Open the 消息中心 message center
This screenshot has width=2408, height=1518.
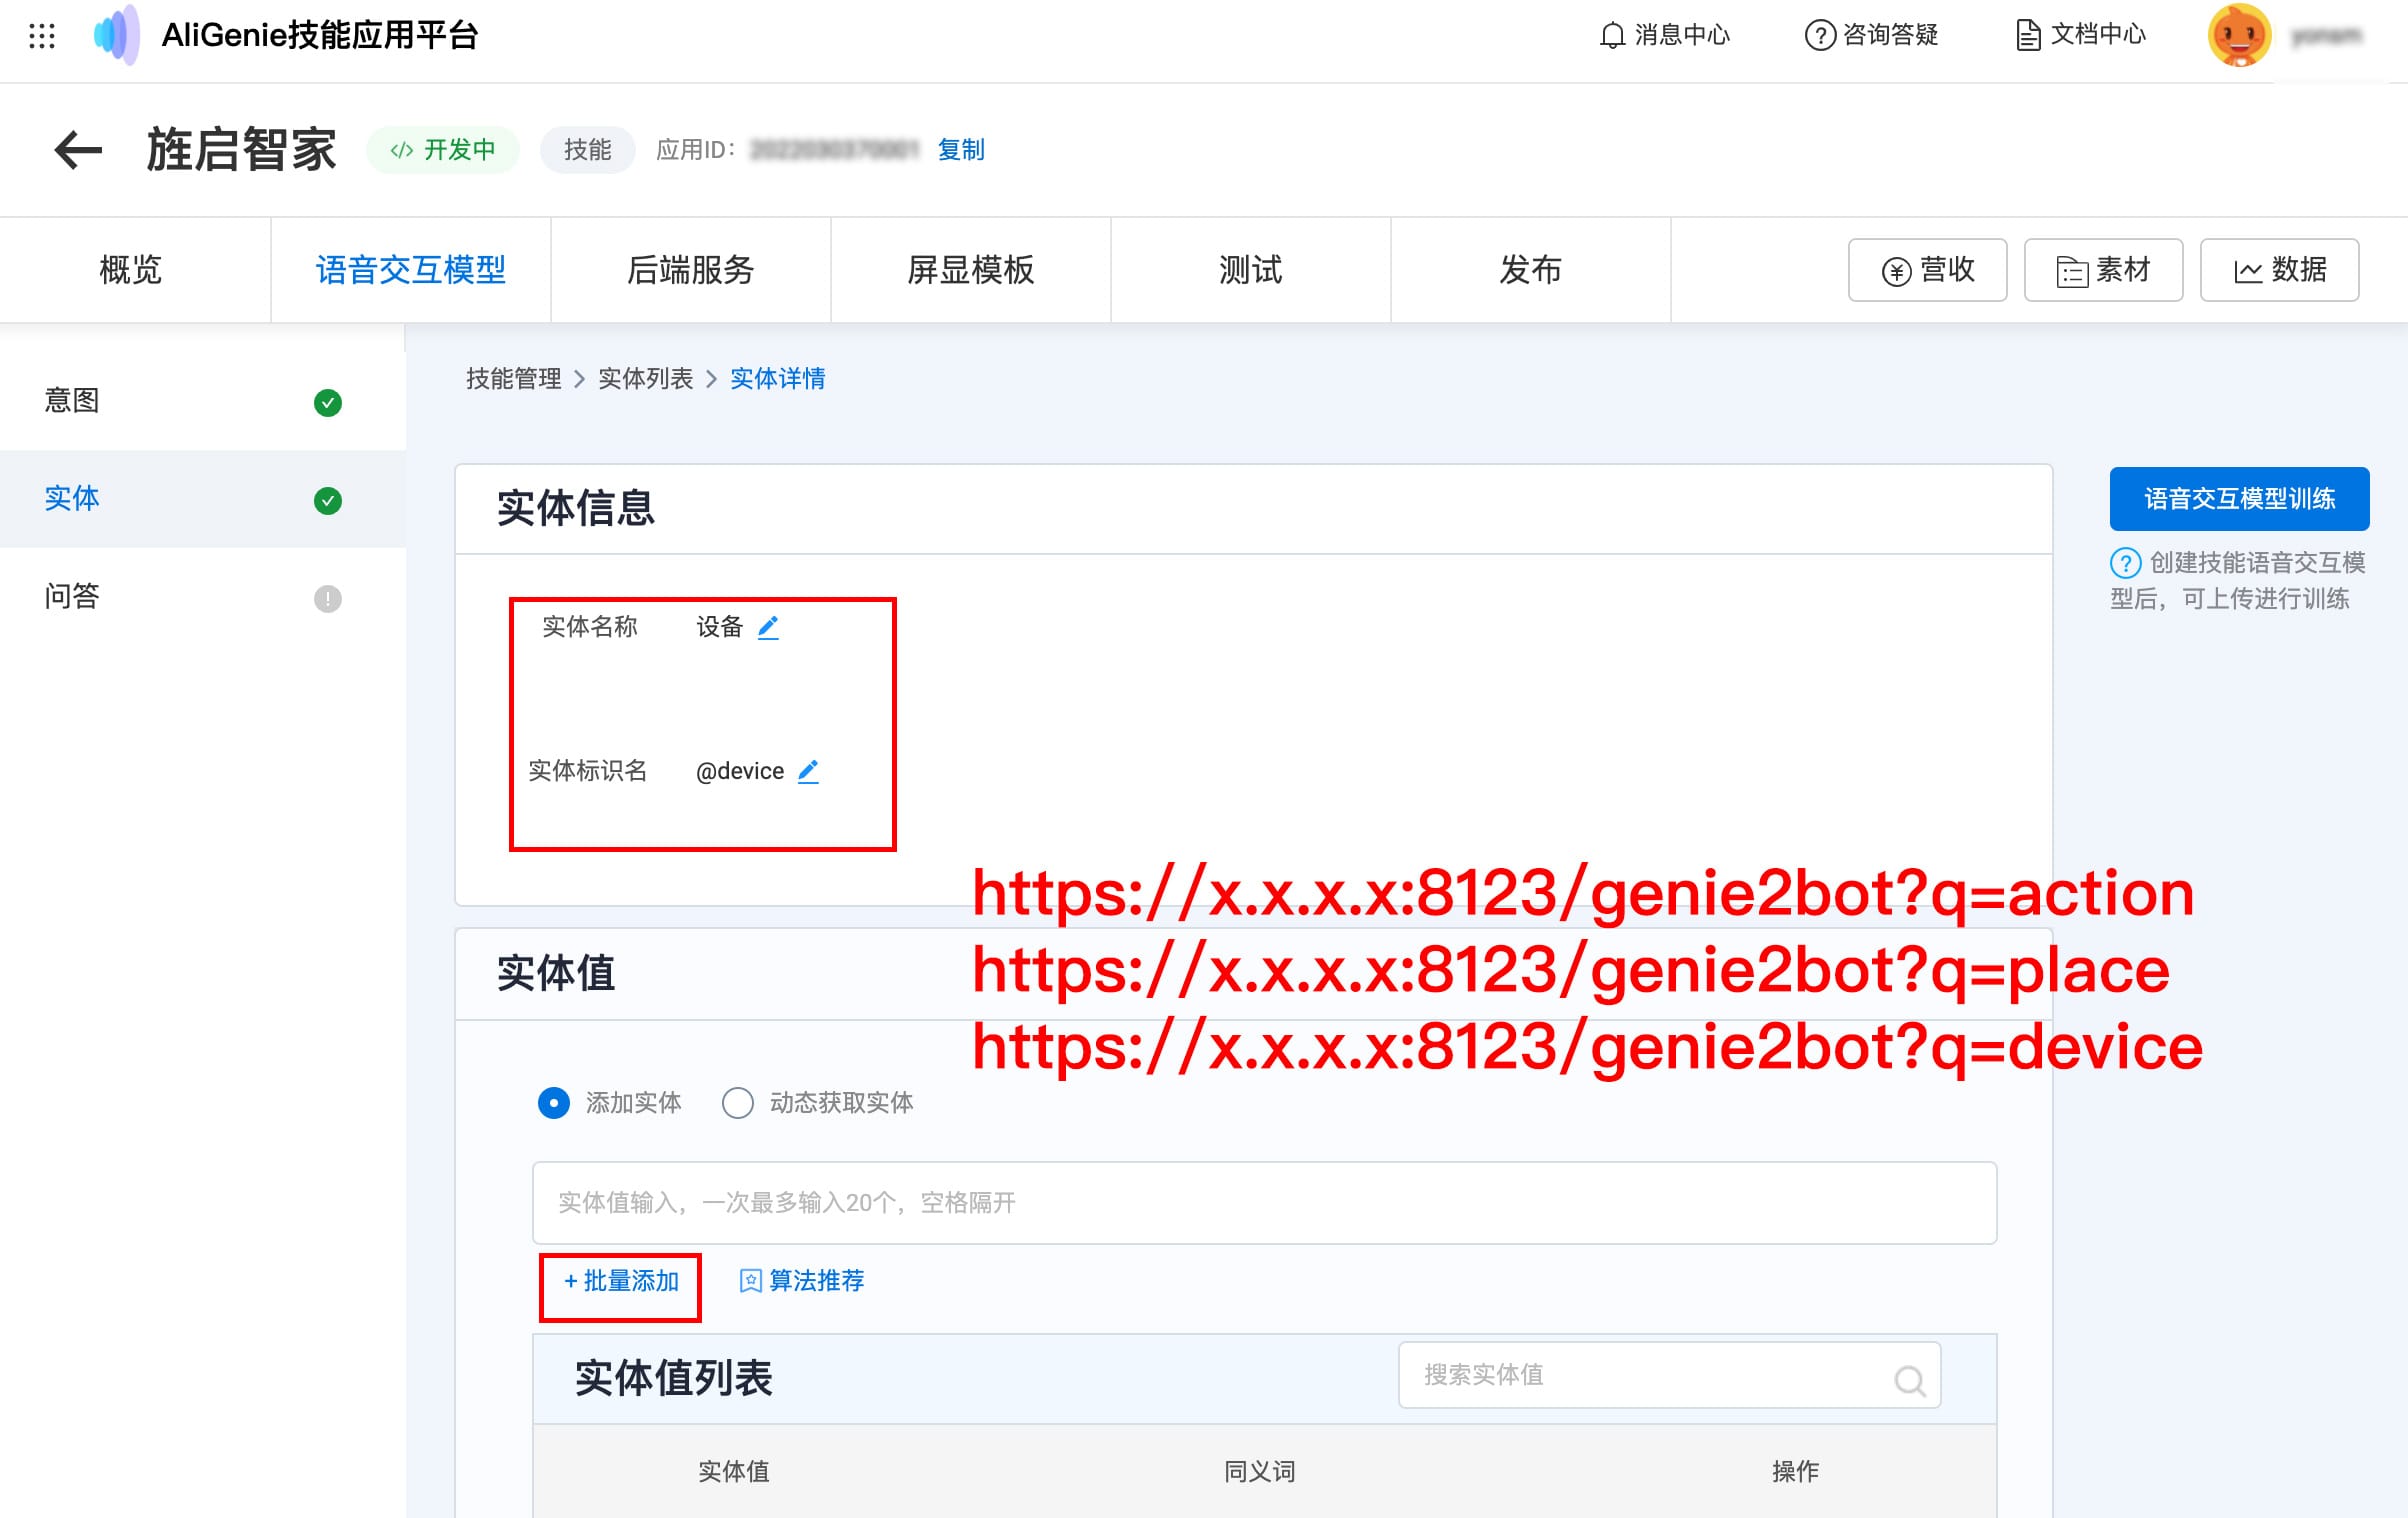1664,35
